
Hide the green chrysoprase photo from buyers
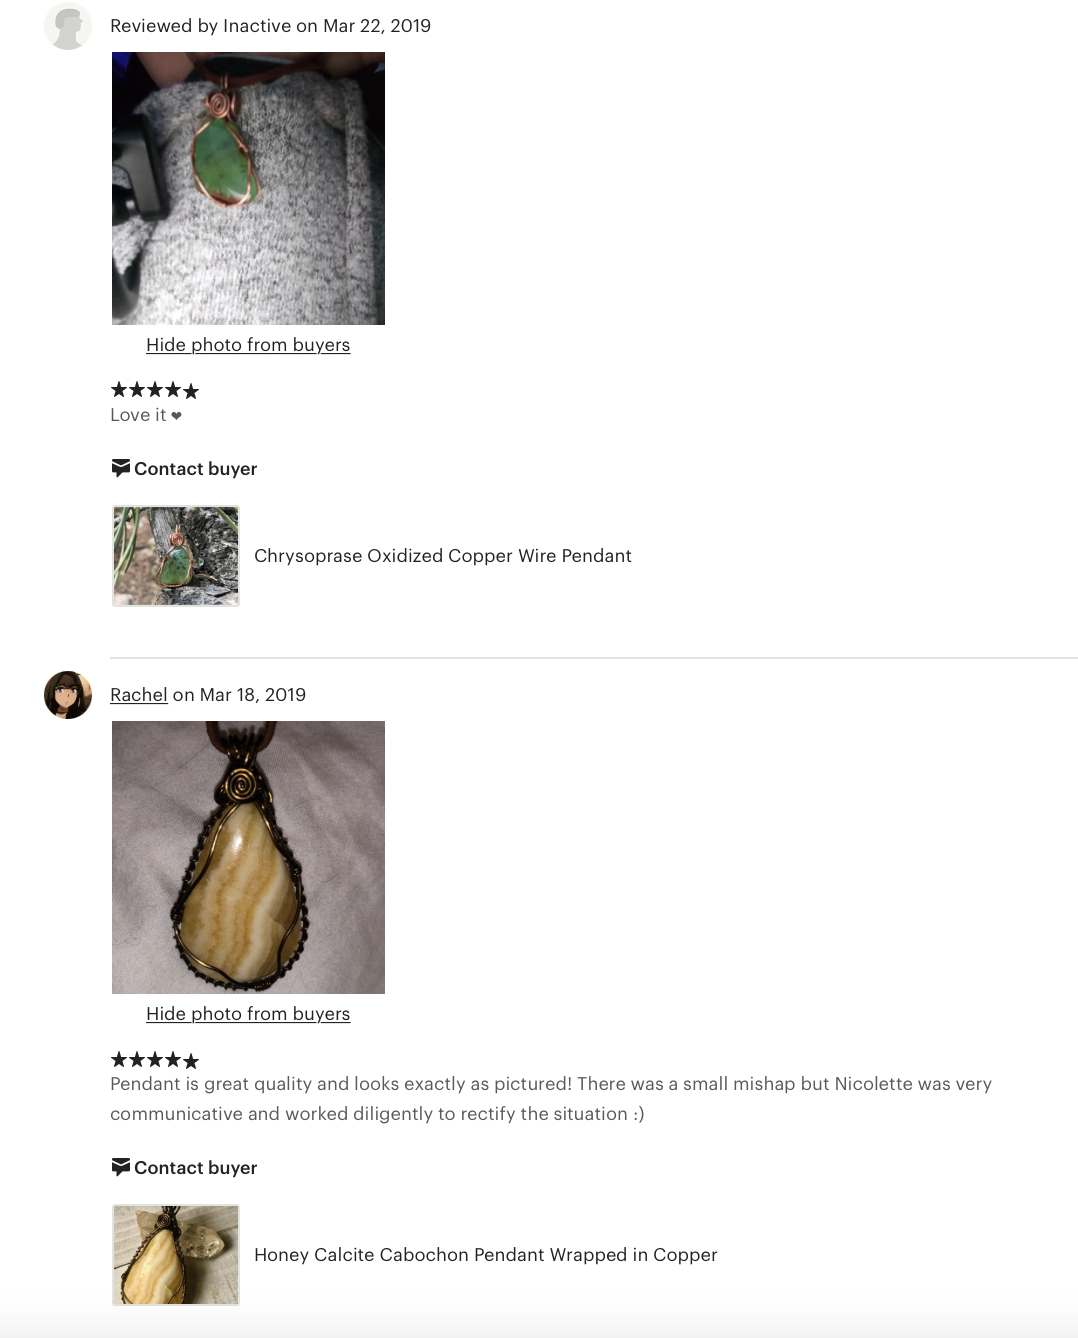[x=248, y=345]
